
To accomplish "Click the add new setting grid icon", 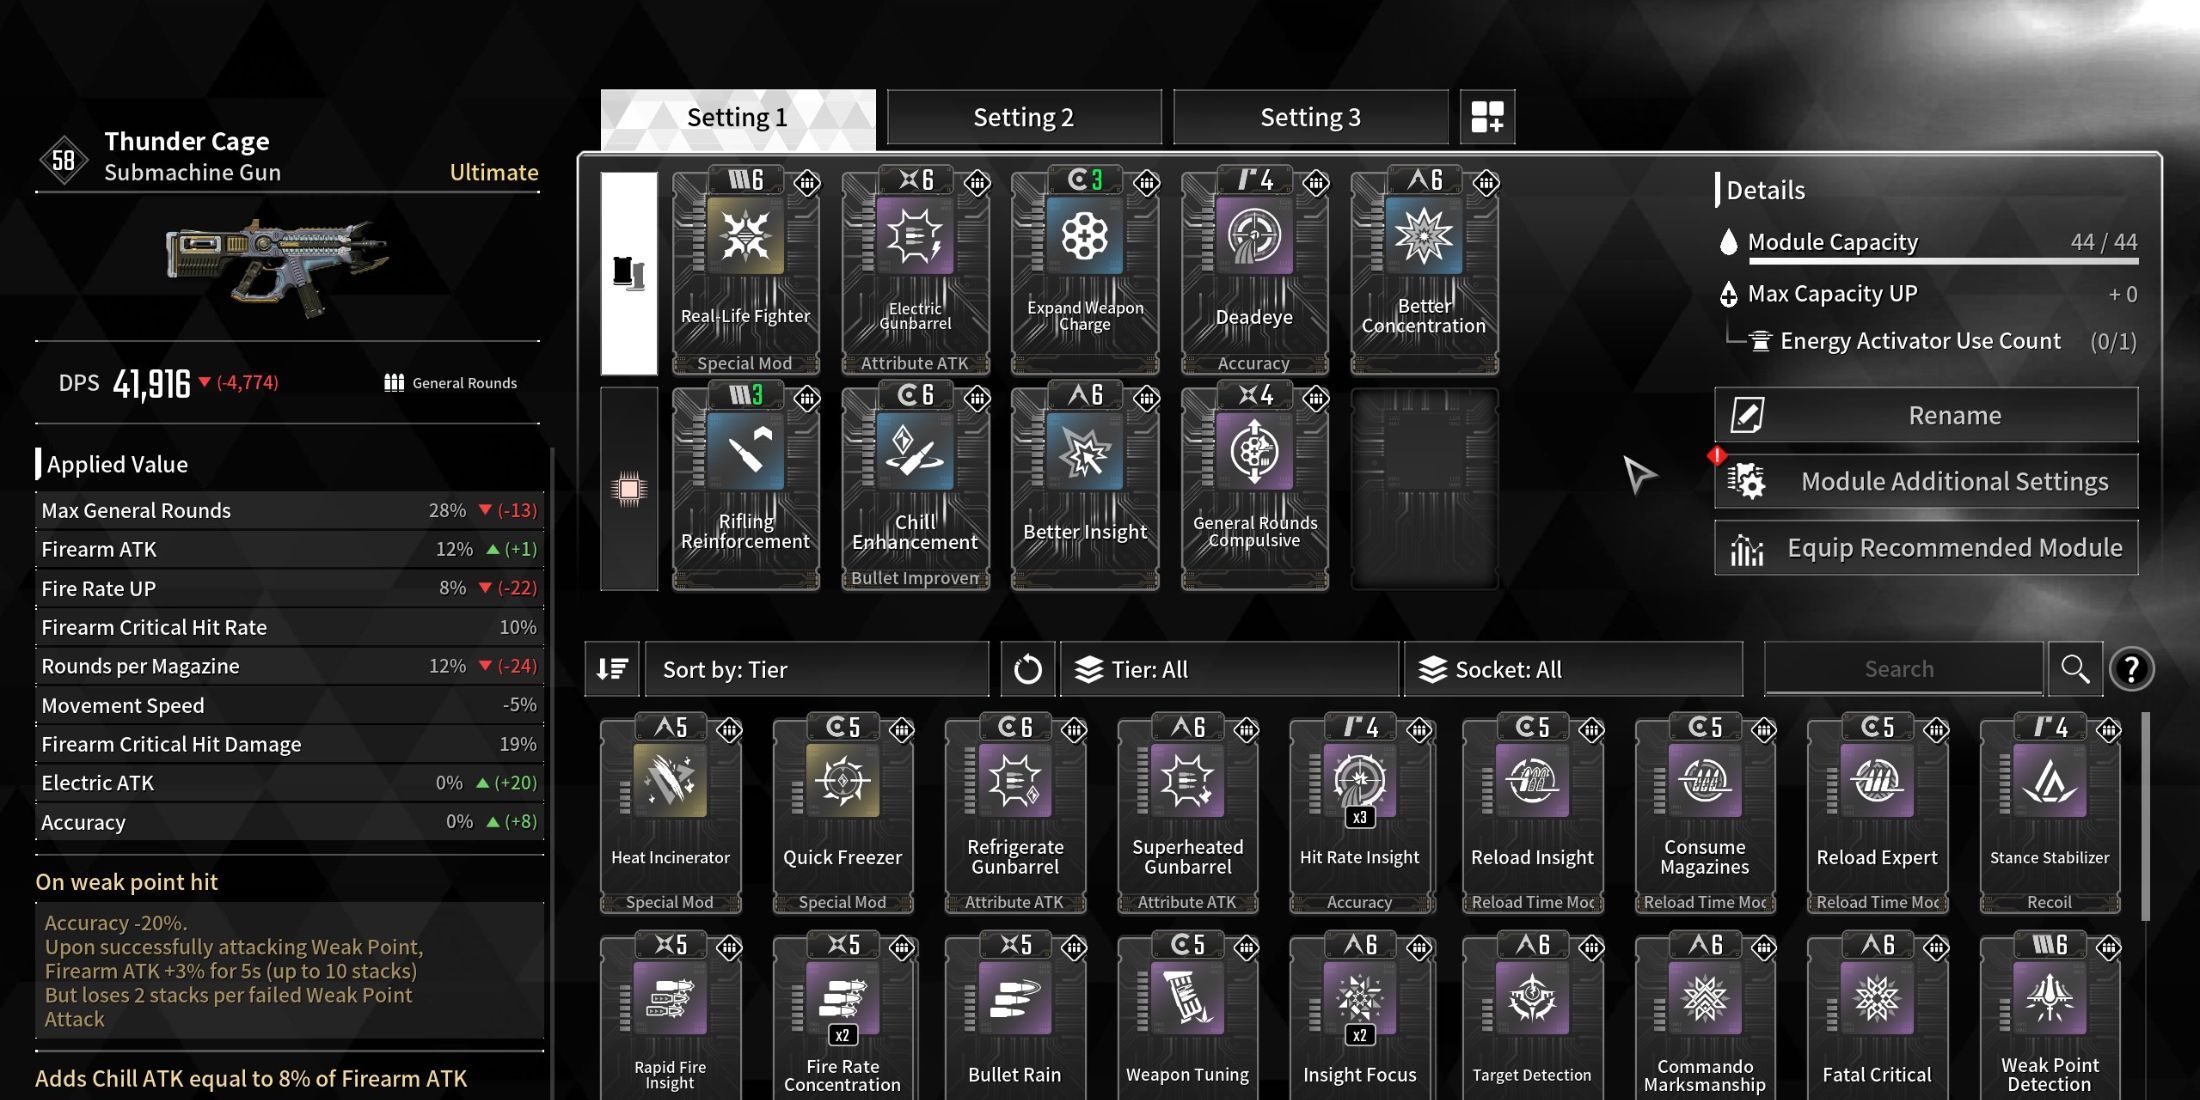I will [x=1484, y=116].
